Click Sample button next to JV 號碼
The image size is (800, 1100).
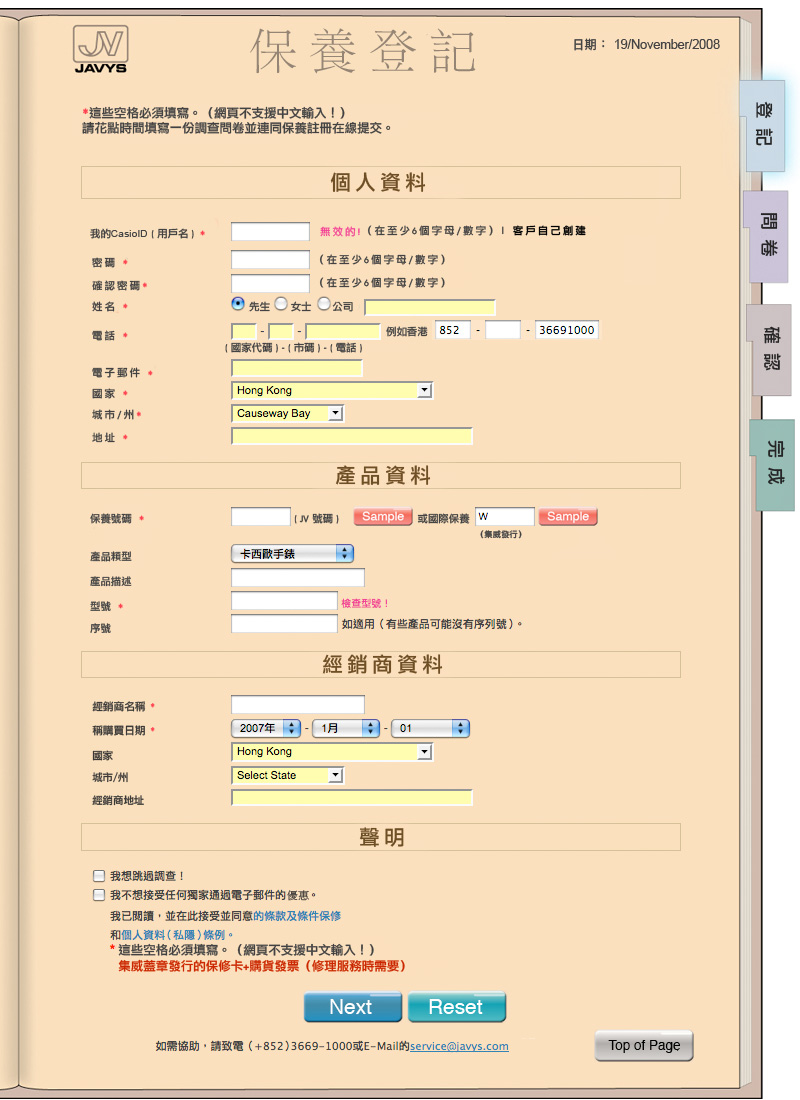pyautogui.click(x=382, y=517)
